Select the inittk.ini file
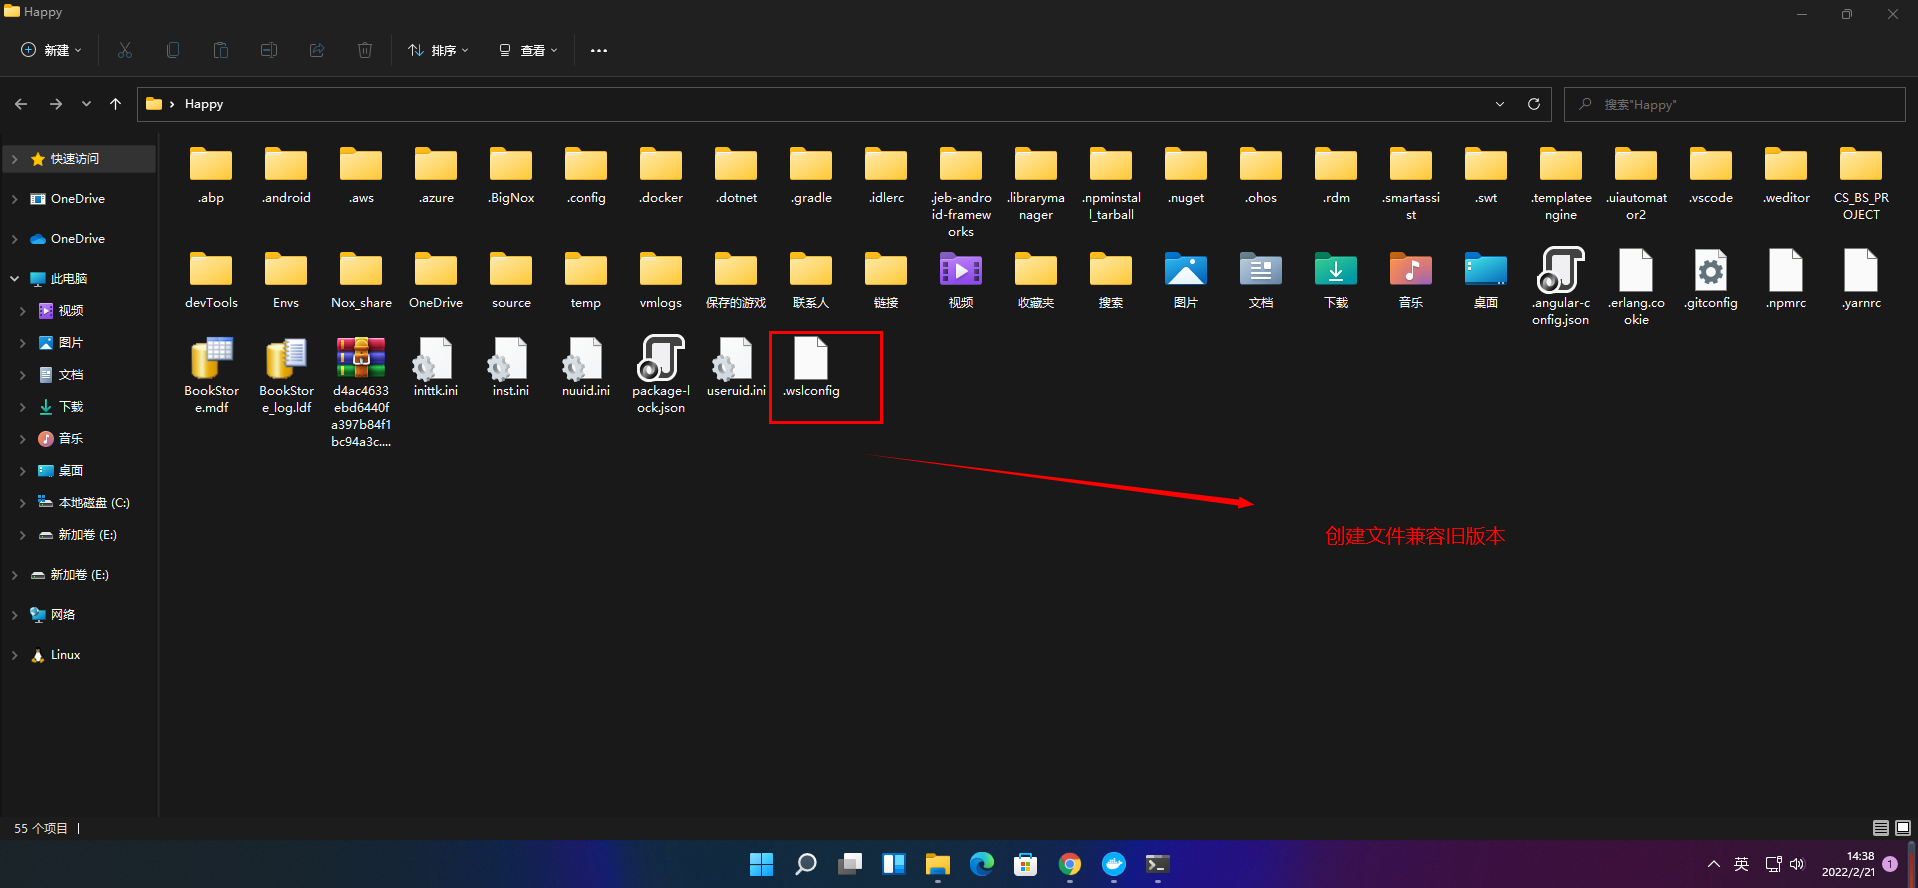The width and height of the screenshot is (1918, 888). pos(436,366)
